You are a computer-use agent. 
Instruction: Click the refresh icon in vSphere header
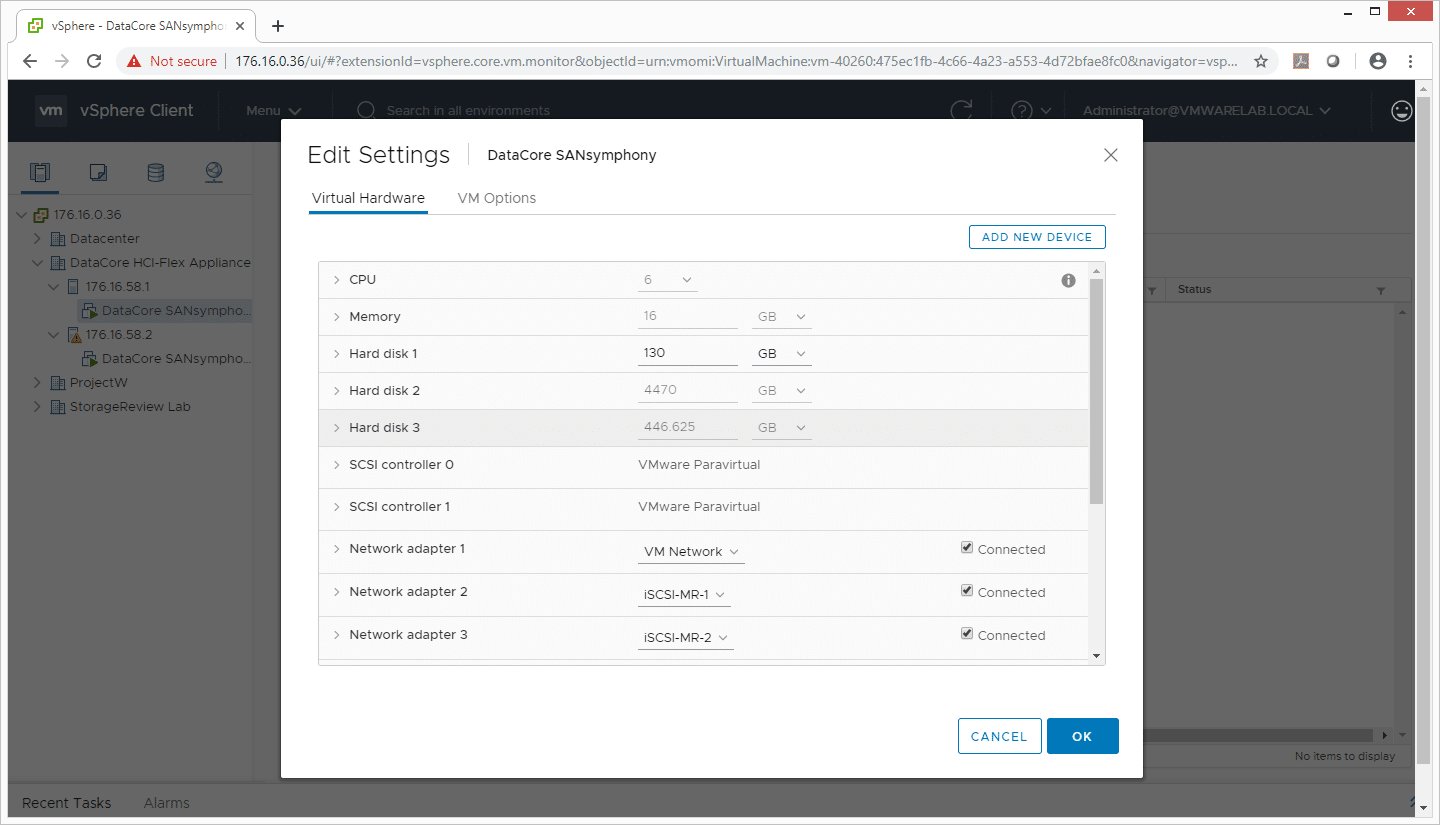(961, 110)
